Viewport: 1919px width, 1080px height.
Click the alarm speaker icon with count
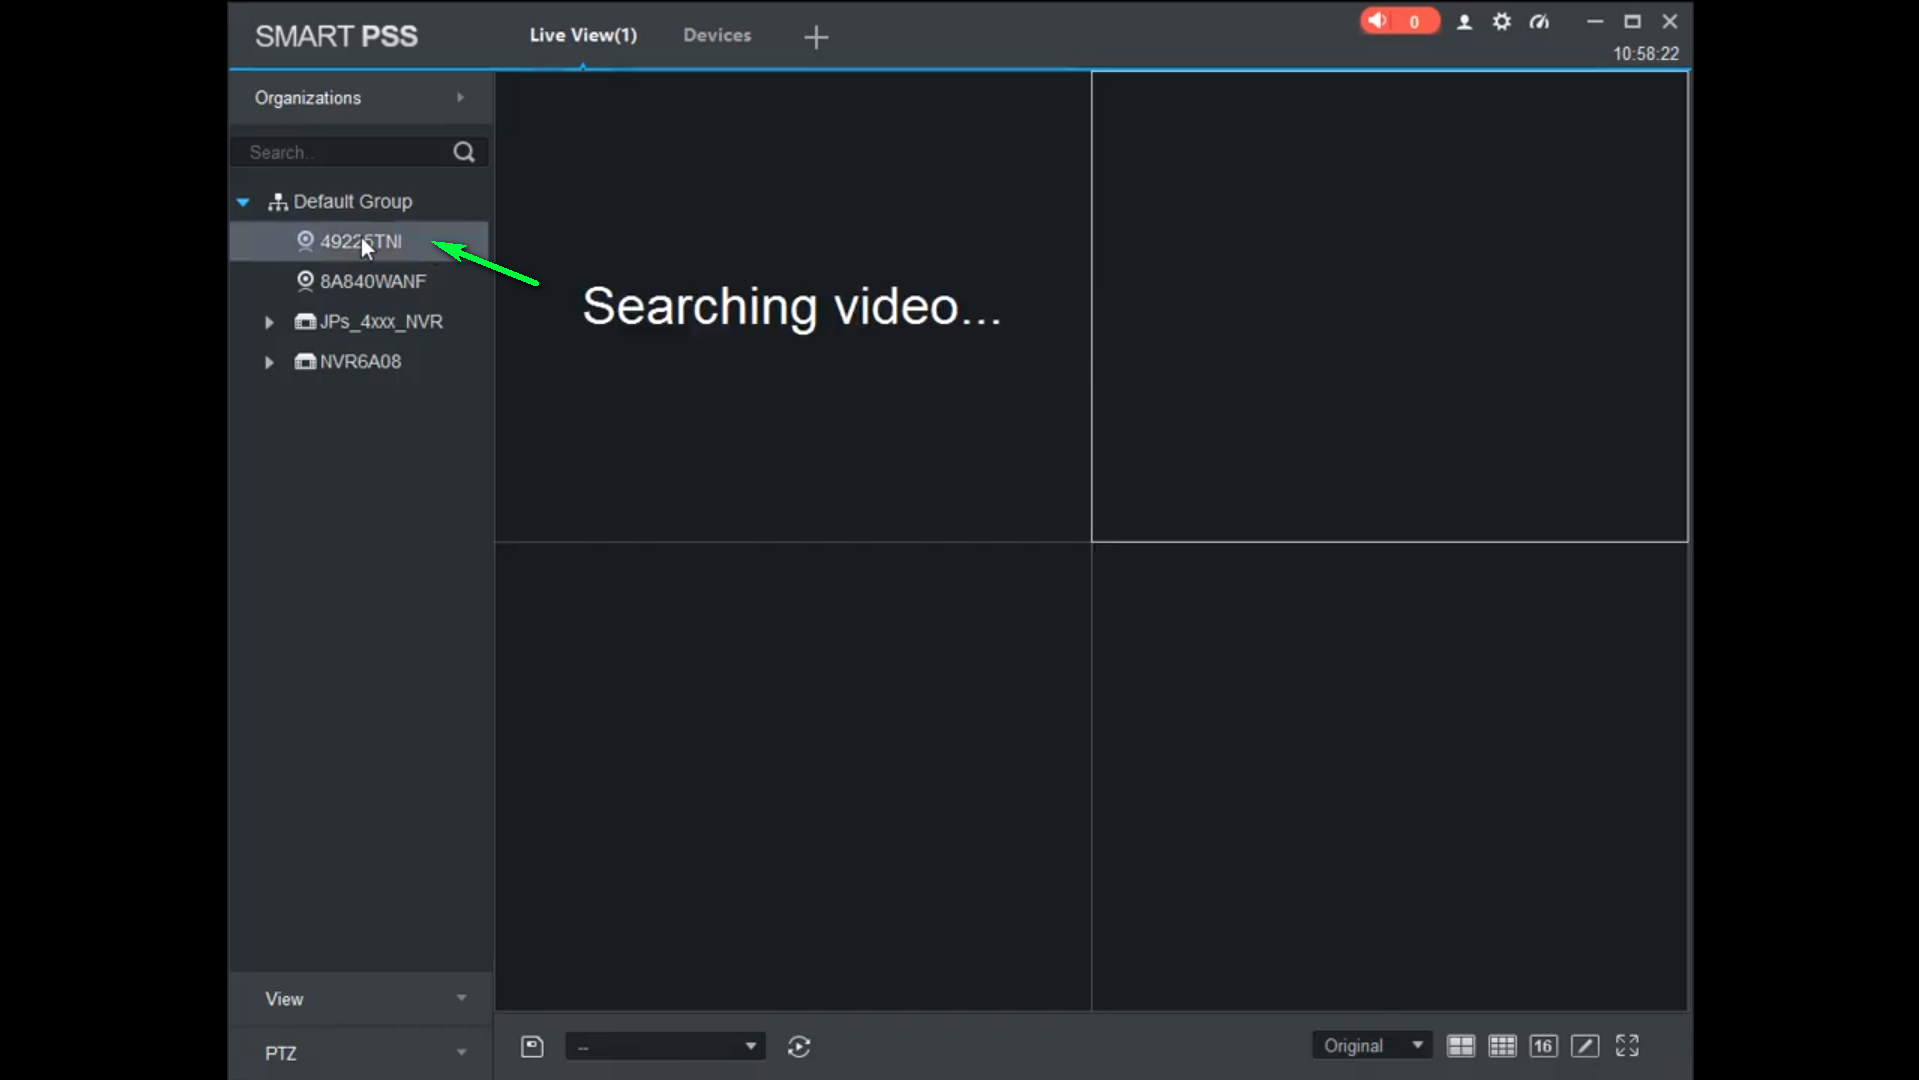(x=1398, y=21)
